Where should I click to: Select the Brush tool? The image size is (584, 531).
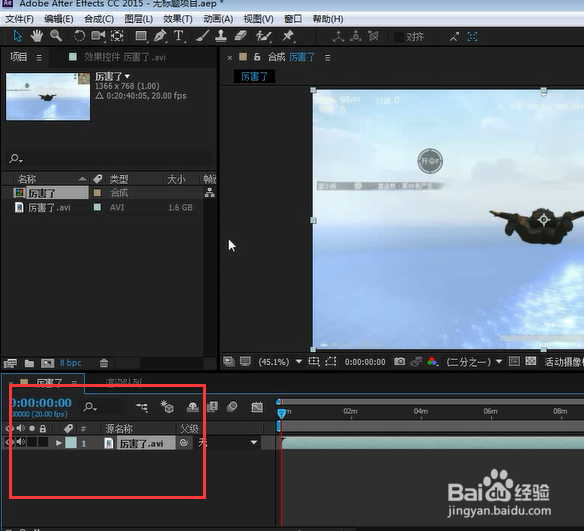(x=202, y=36)
